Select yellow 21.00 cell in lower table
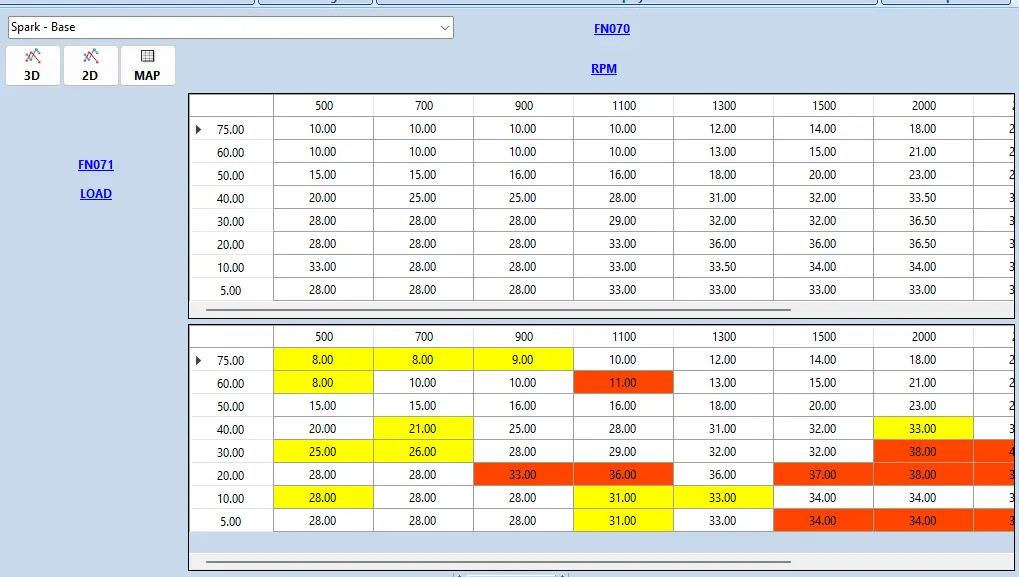The image size is (1019, 577). [424, 429]
